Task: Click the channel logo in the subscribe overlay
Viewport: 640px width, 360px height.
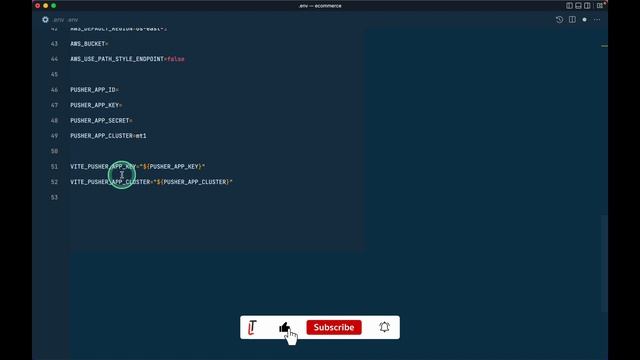Action: pos(252,327)
